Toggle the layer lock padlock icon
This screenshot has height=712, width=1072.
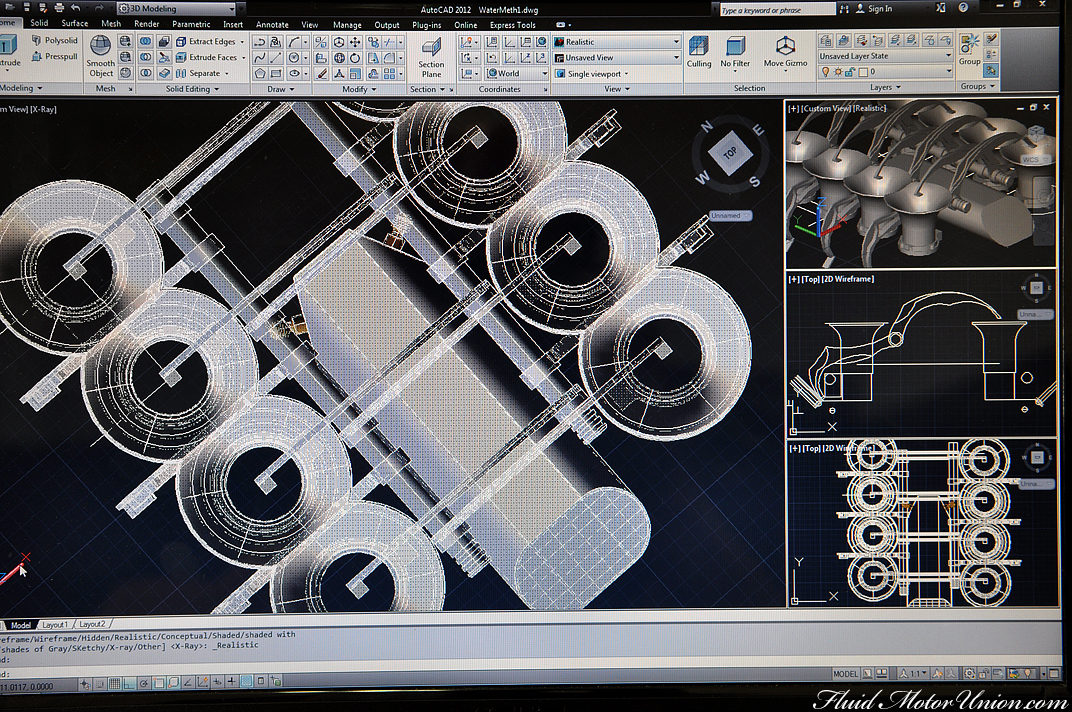click(x=851, y=72)
